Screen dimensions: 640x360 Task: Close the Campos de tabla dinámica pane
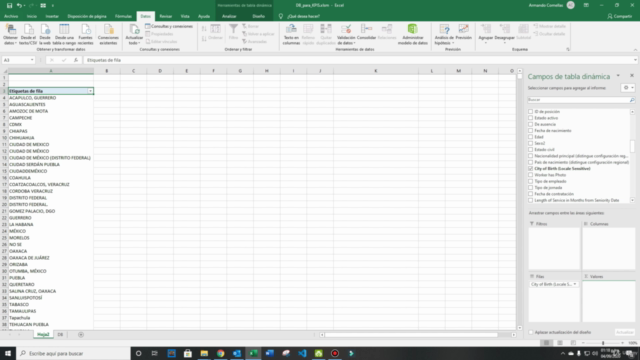point(632,76)
